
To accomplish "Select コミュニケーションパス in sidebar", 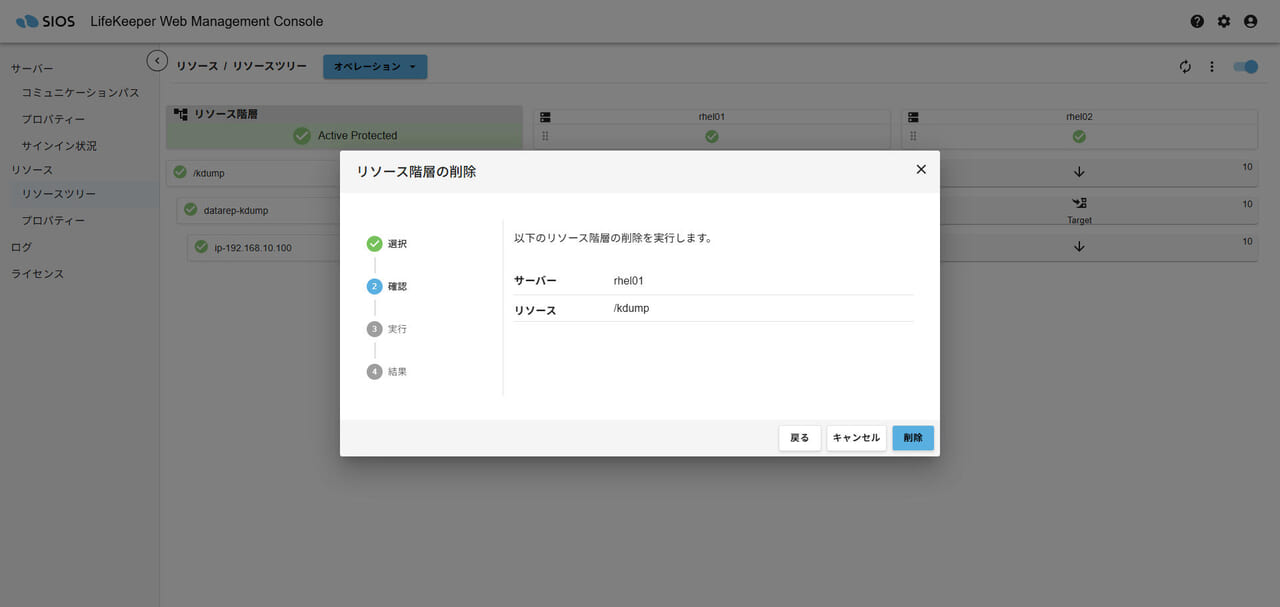I will (80, 93).
